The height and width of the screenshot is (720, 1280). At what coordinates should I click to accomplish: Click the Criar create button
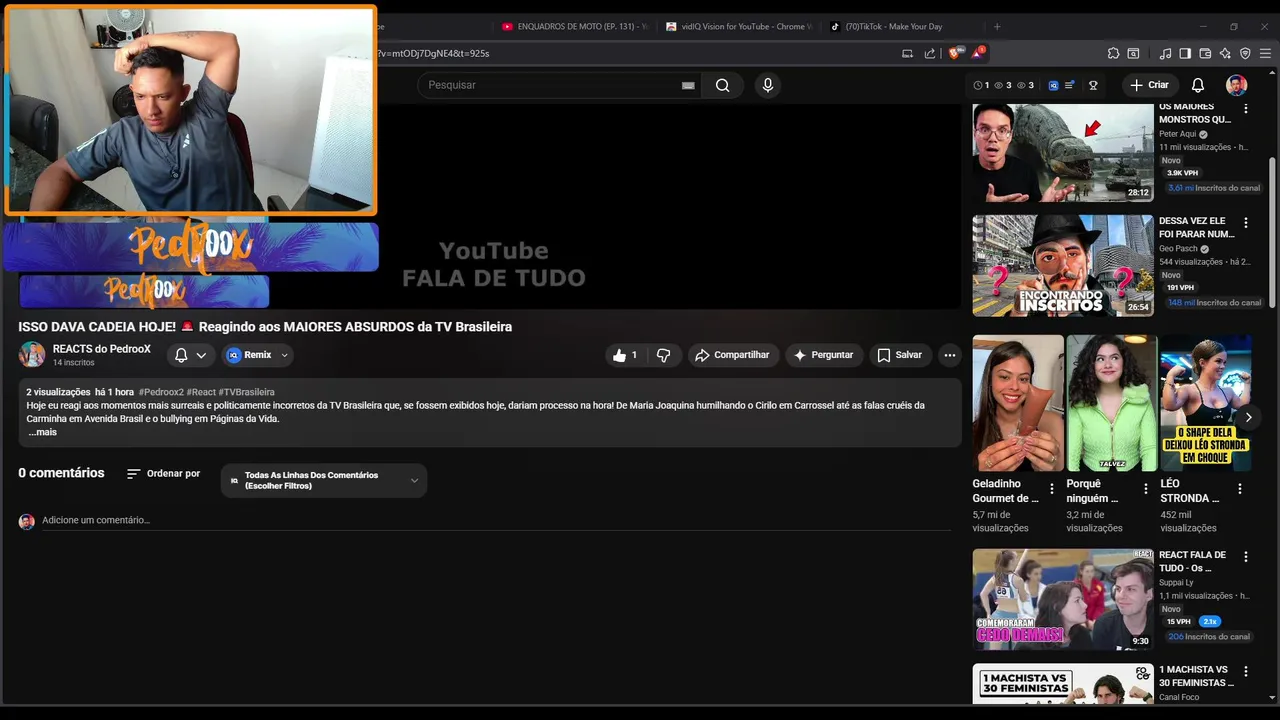[1149, 85]
